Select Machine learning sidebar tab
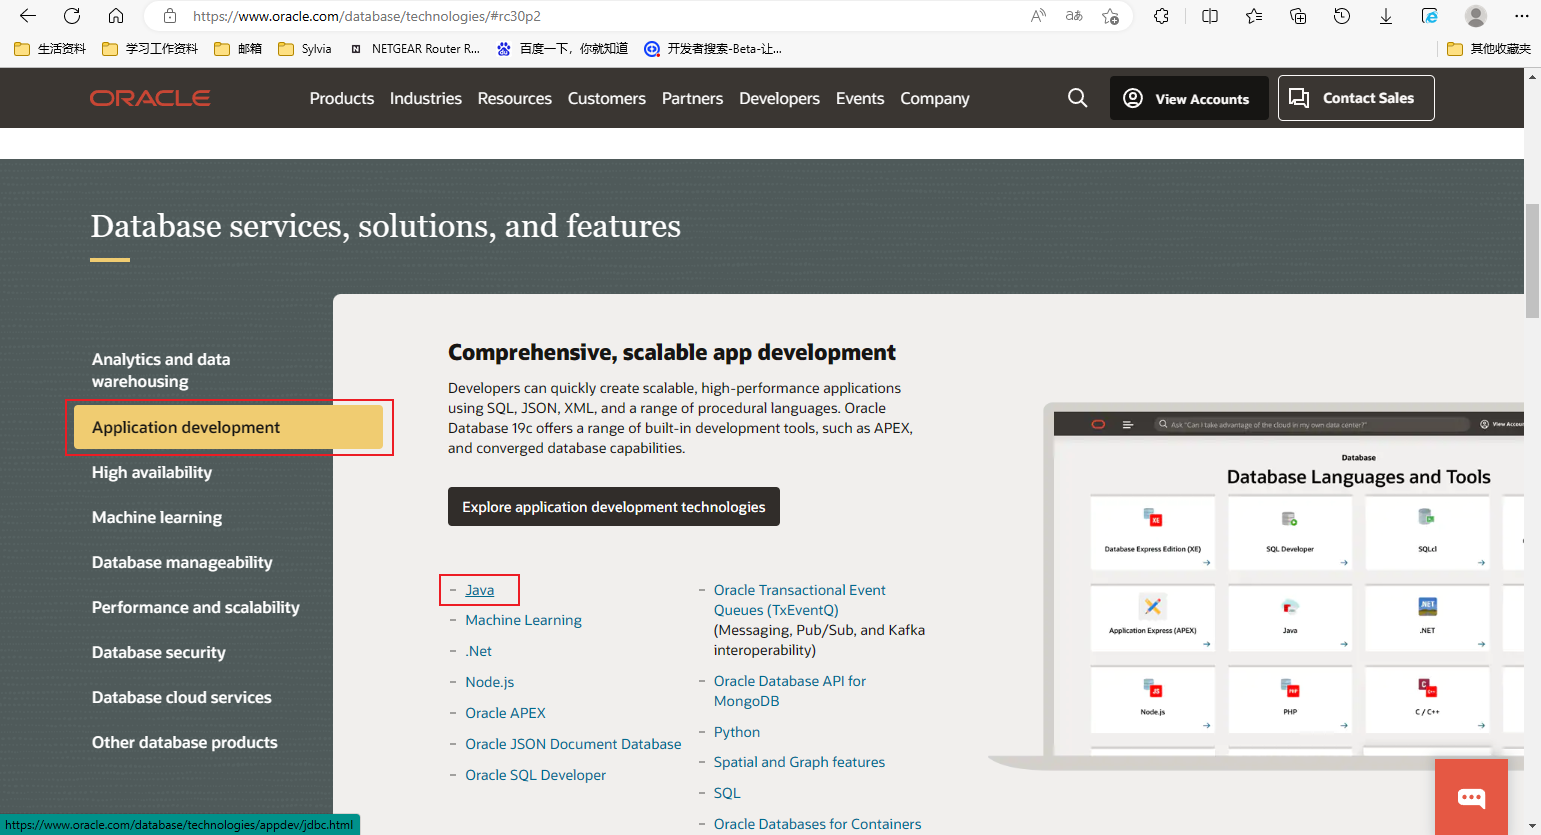1541x835 pixels. 157,517
